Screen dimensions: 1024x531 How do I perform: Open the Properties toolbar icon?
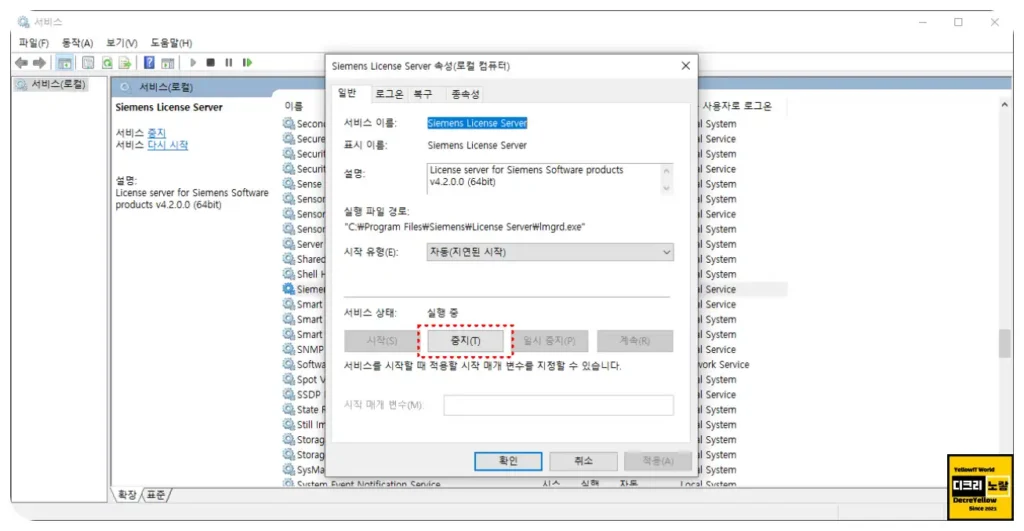(88, 63)
